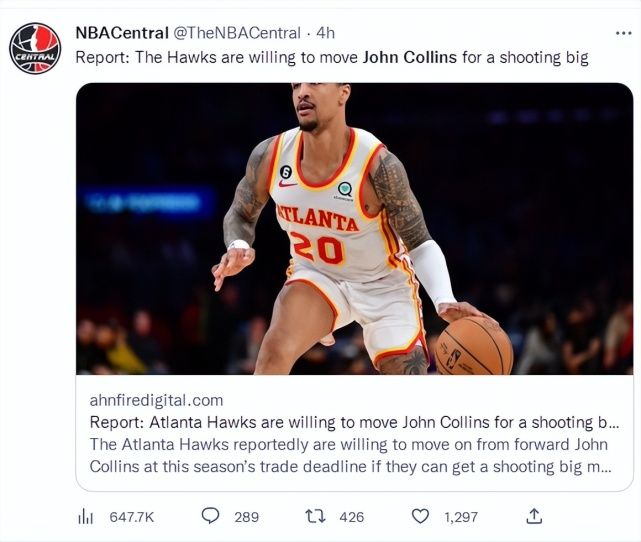Image resolution: width=641 pixels, height=542 pixels.
Task: Open the 4h timestamp link
Action: [x=326, y=32]
